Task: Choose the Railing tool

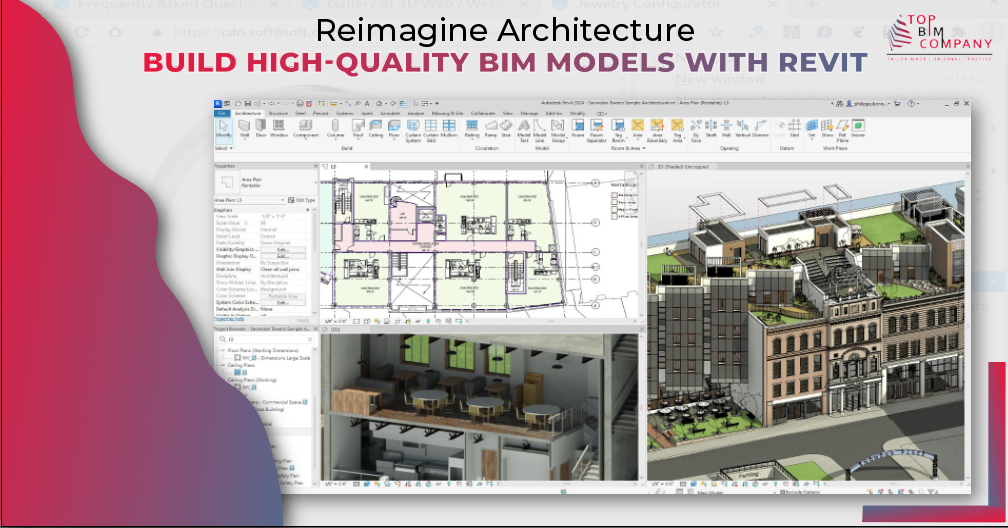Action: click(x=472, y=128)
